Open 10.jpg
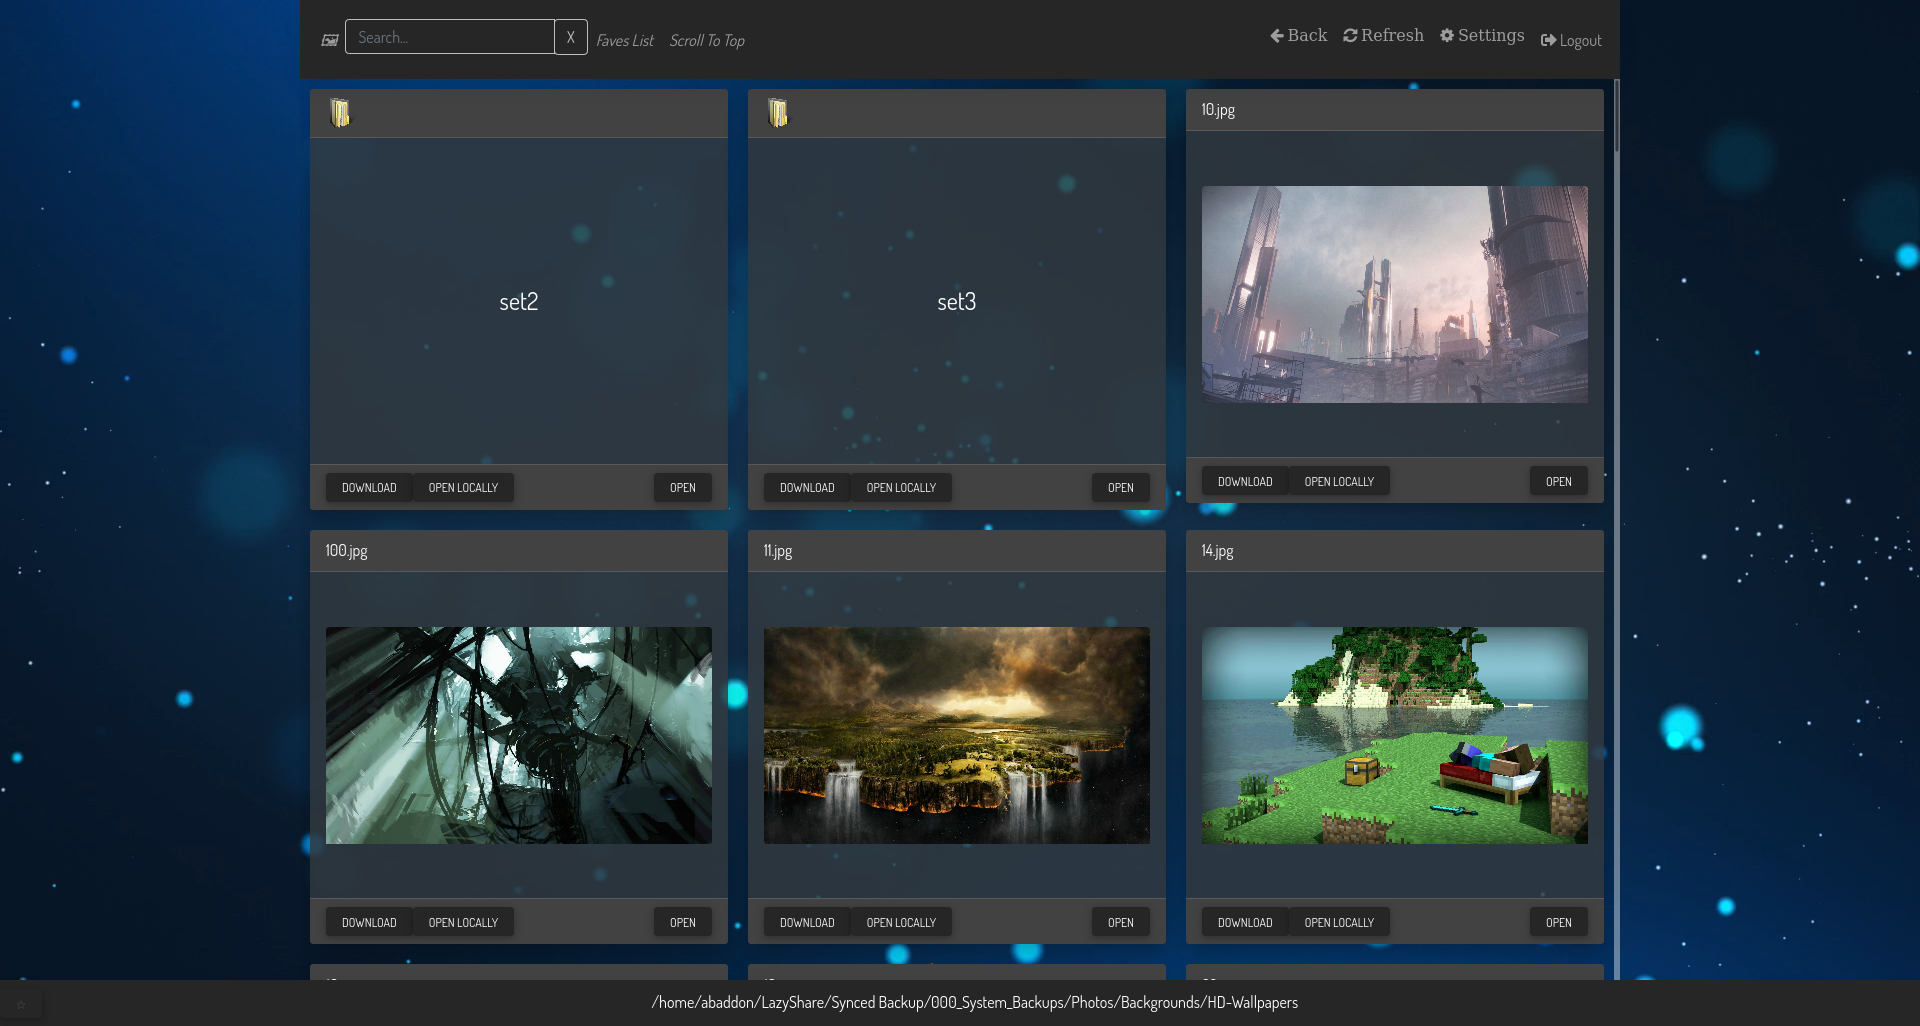 coord(1559,482)
